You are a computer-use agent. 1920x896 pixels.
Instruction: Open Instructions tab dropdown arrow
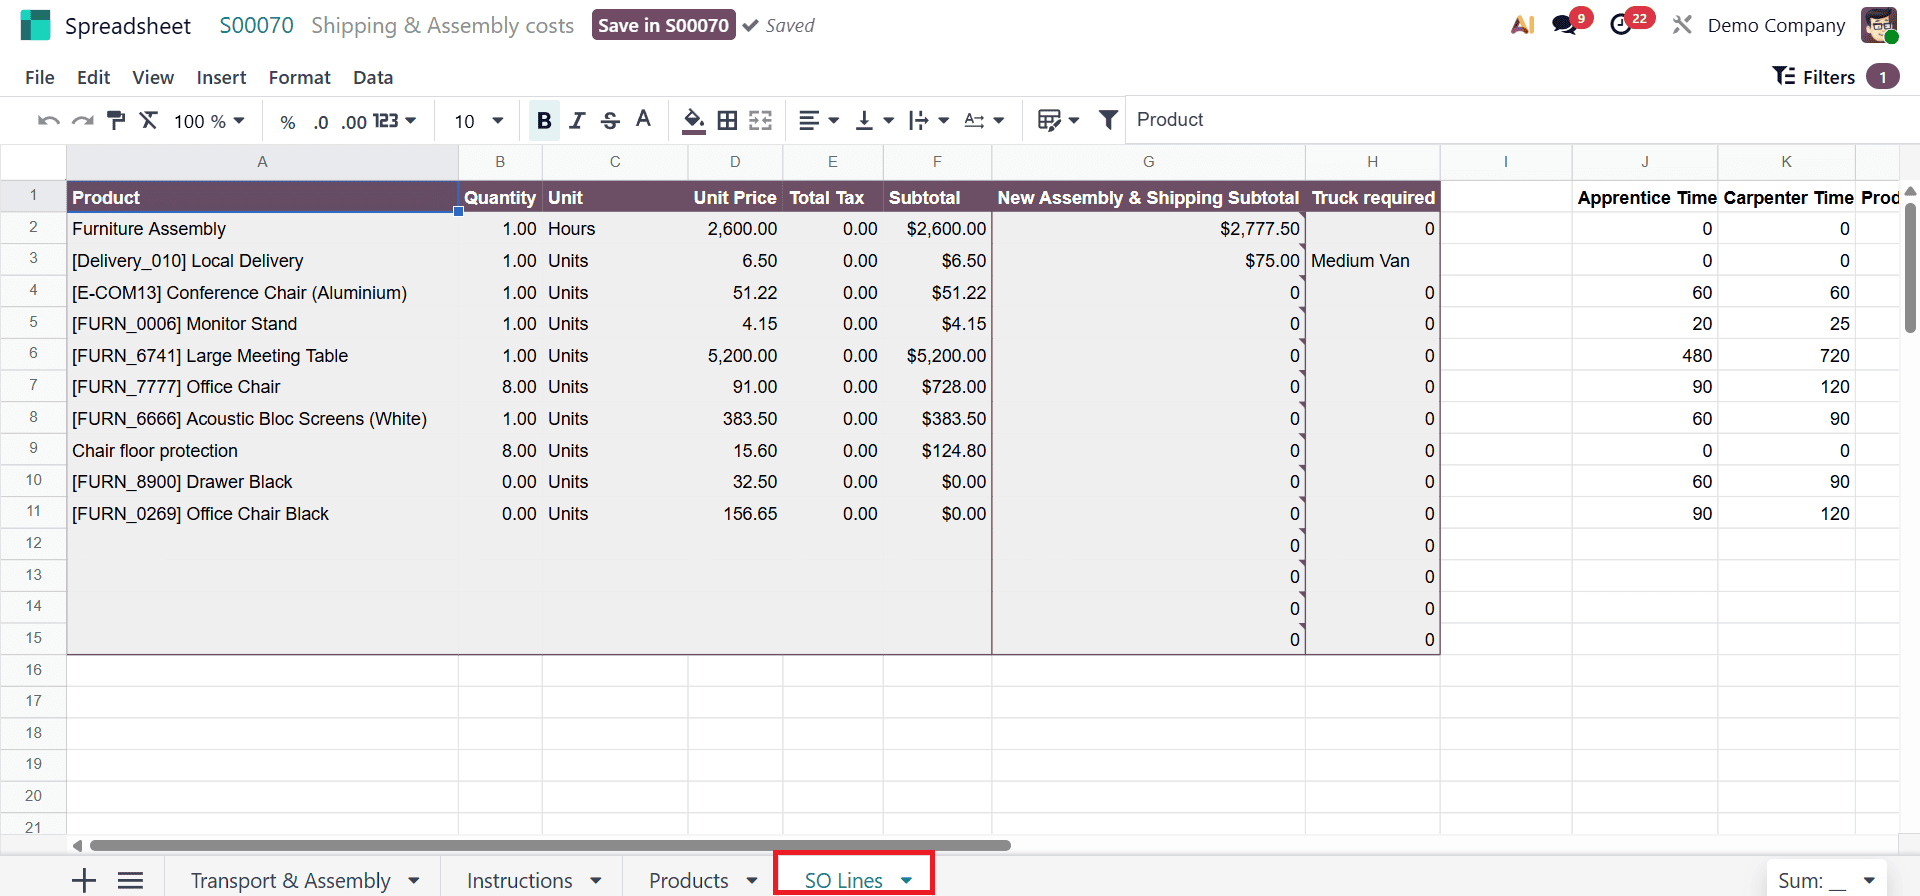click(x=596, y=881)
